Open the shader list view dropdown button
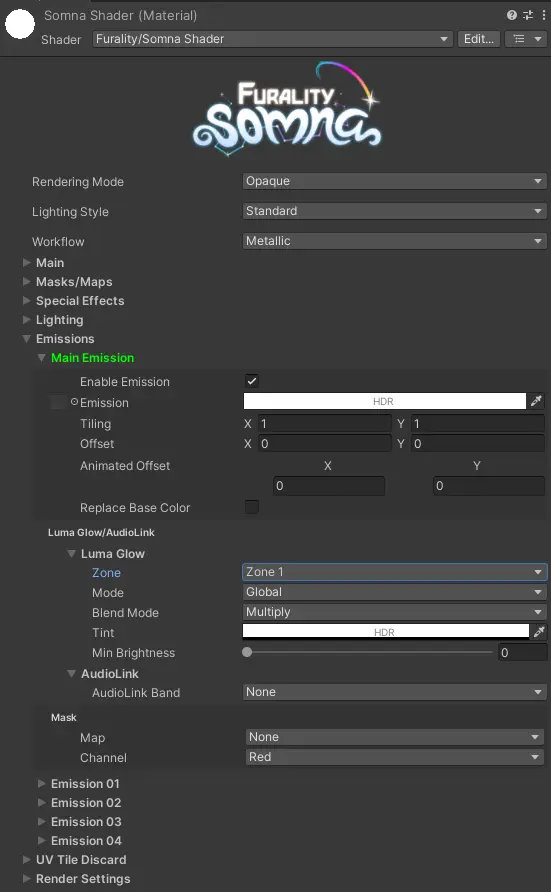The width and height of the screenshot is (551, 892). pos(526,39)
